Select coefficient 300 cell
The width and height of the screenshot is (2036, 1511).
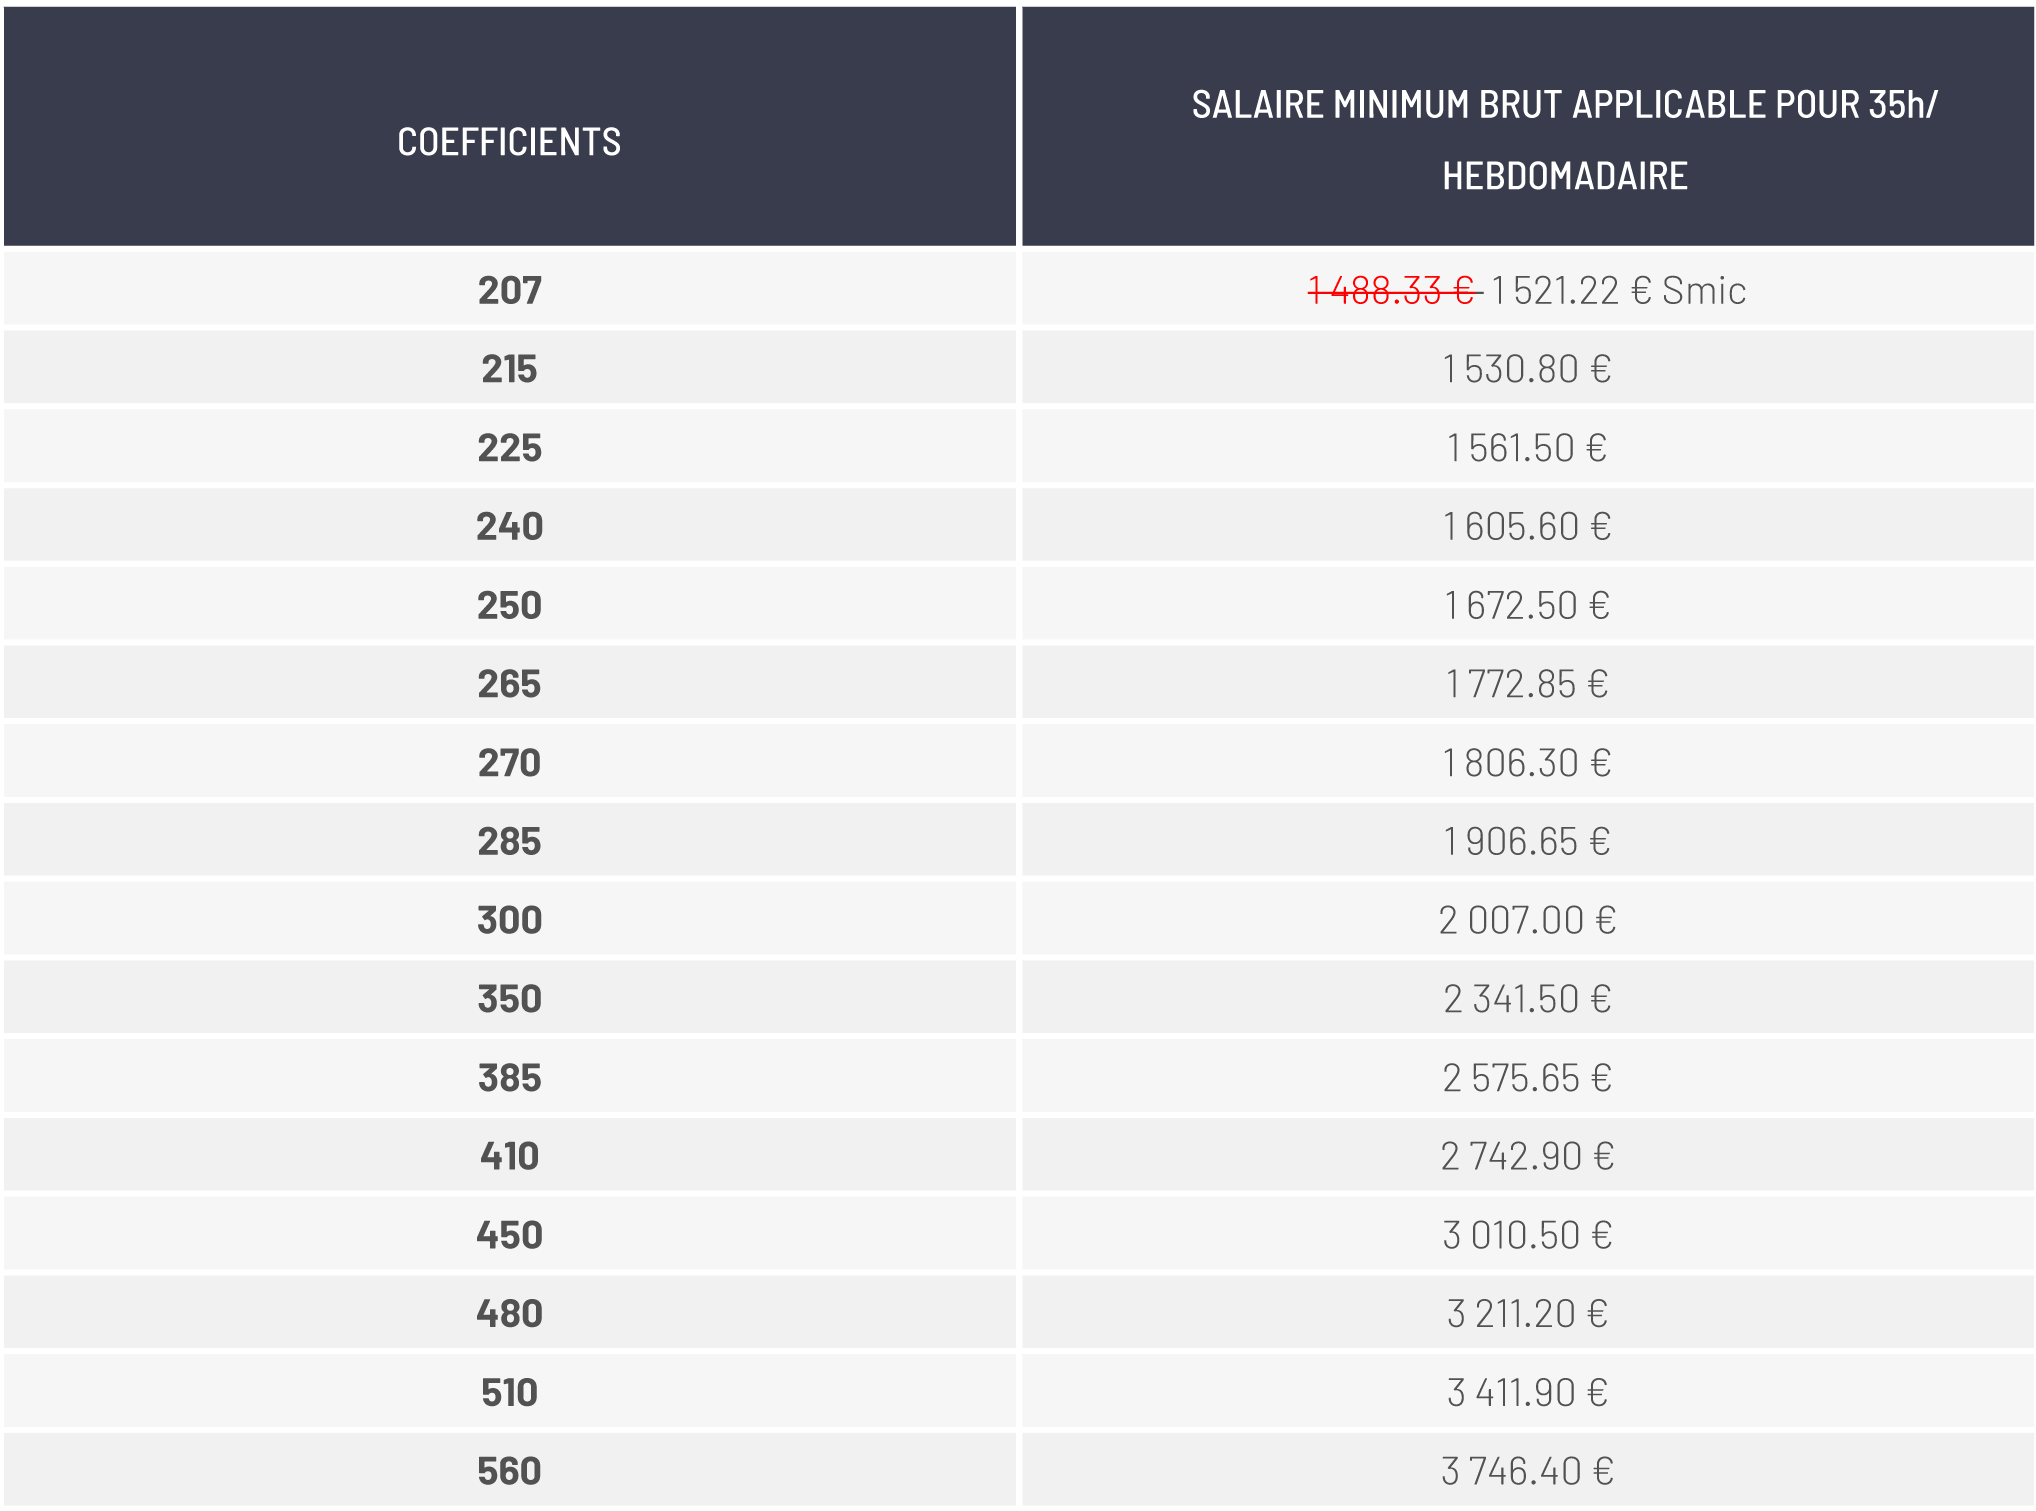pyautogui.click(x=510, y=919)
